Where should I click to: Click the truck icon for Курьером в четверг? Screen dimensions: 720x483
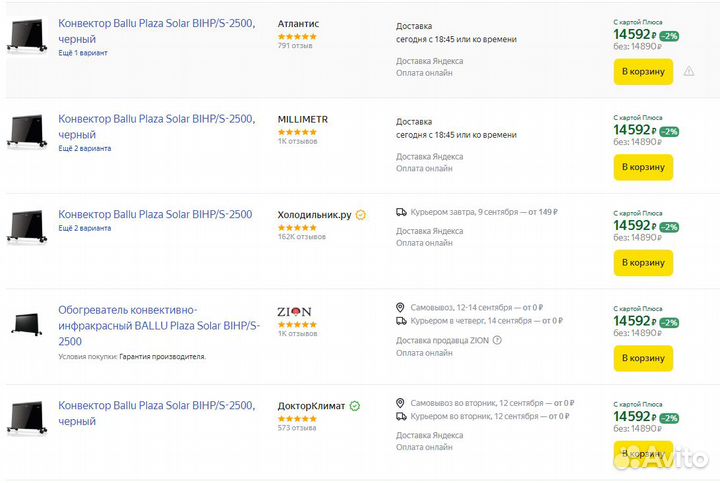[x=401, y=321]
